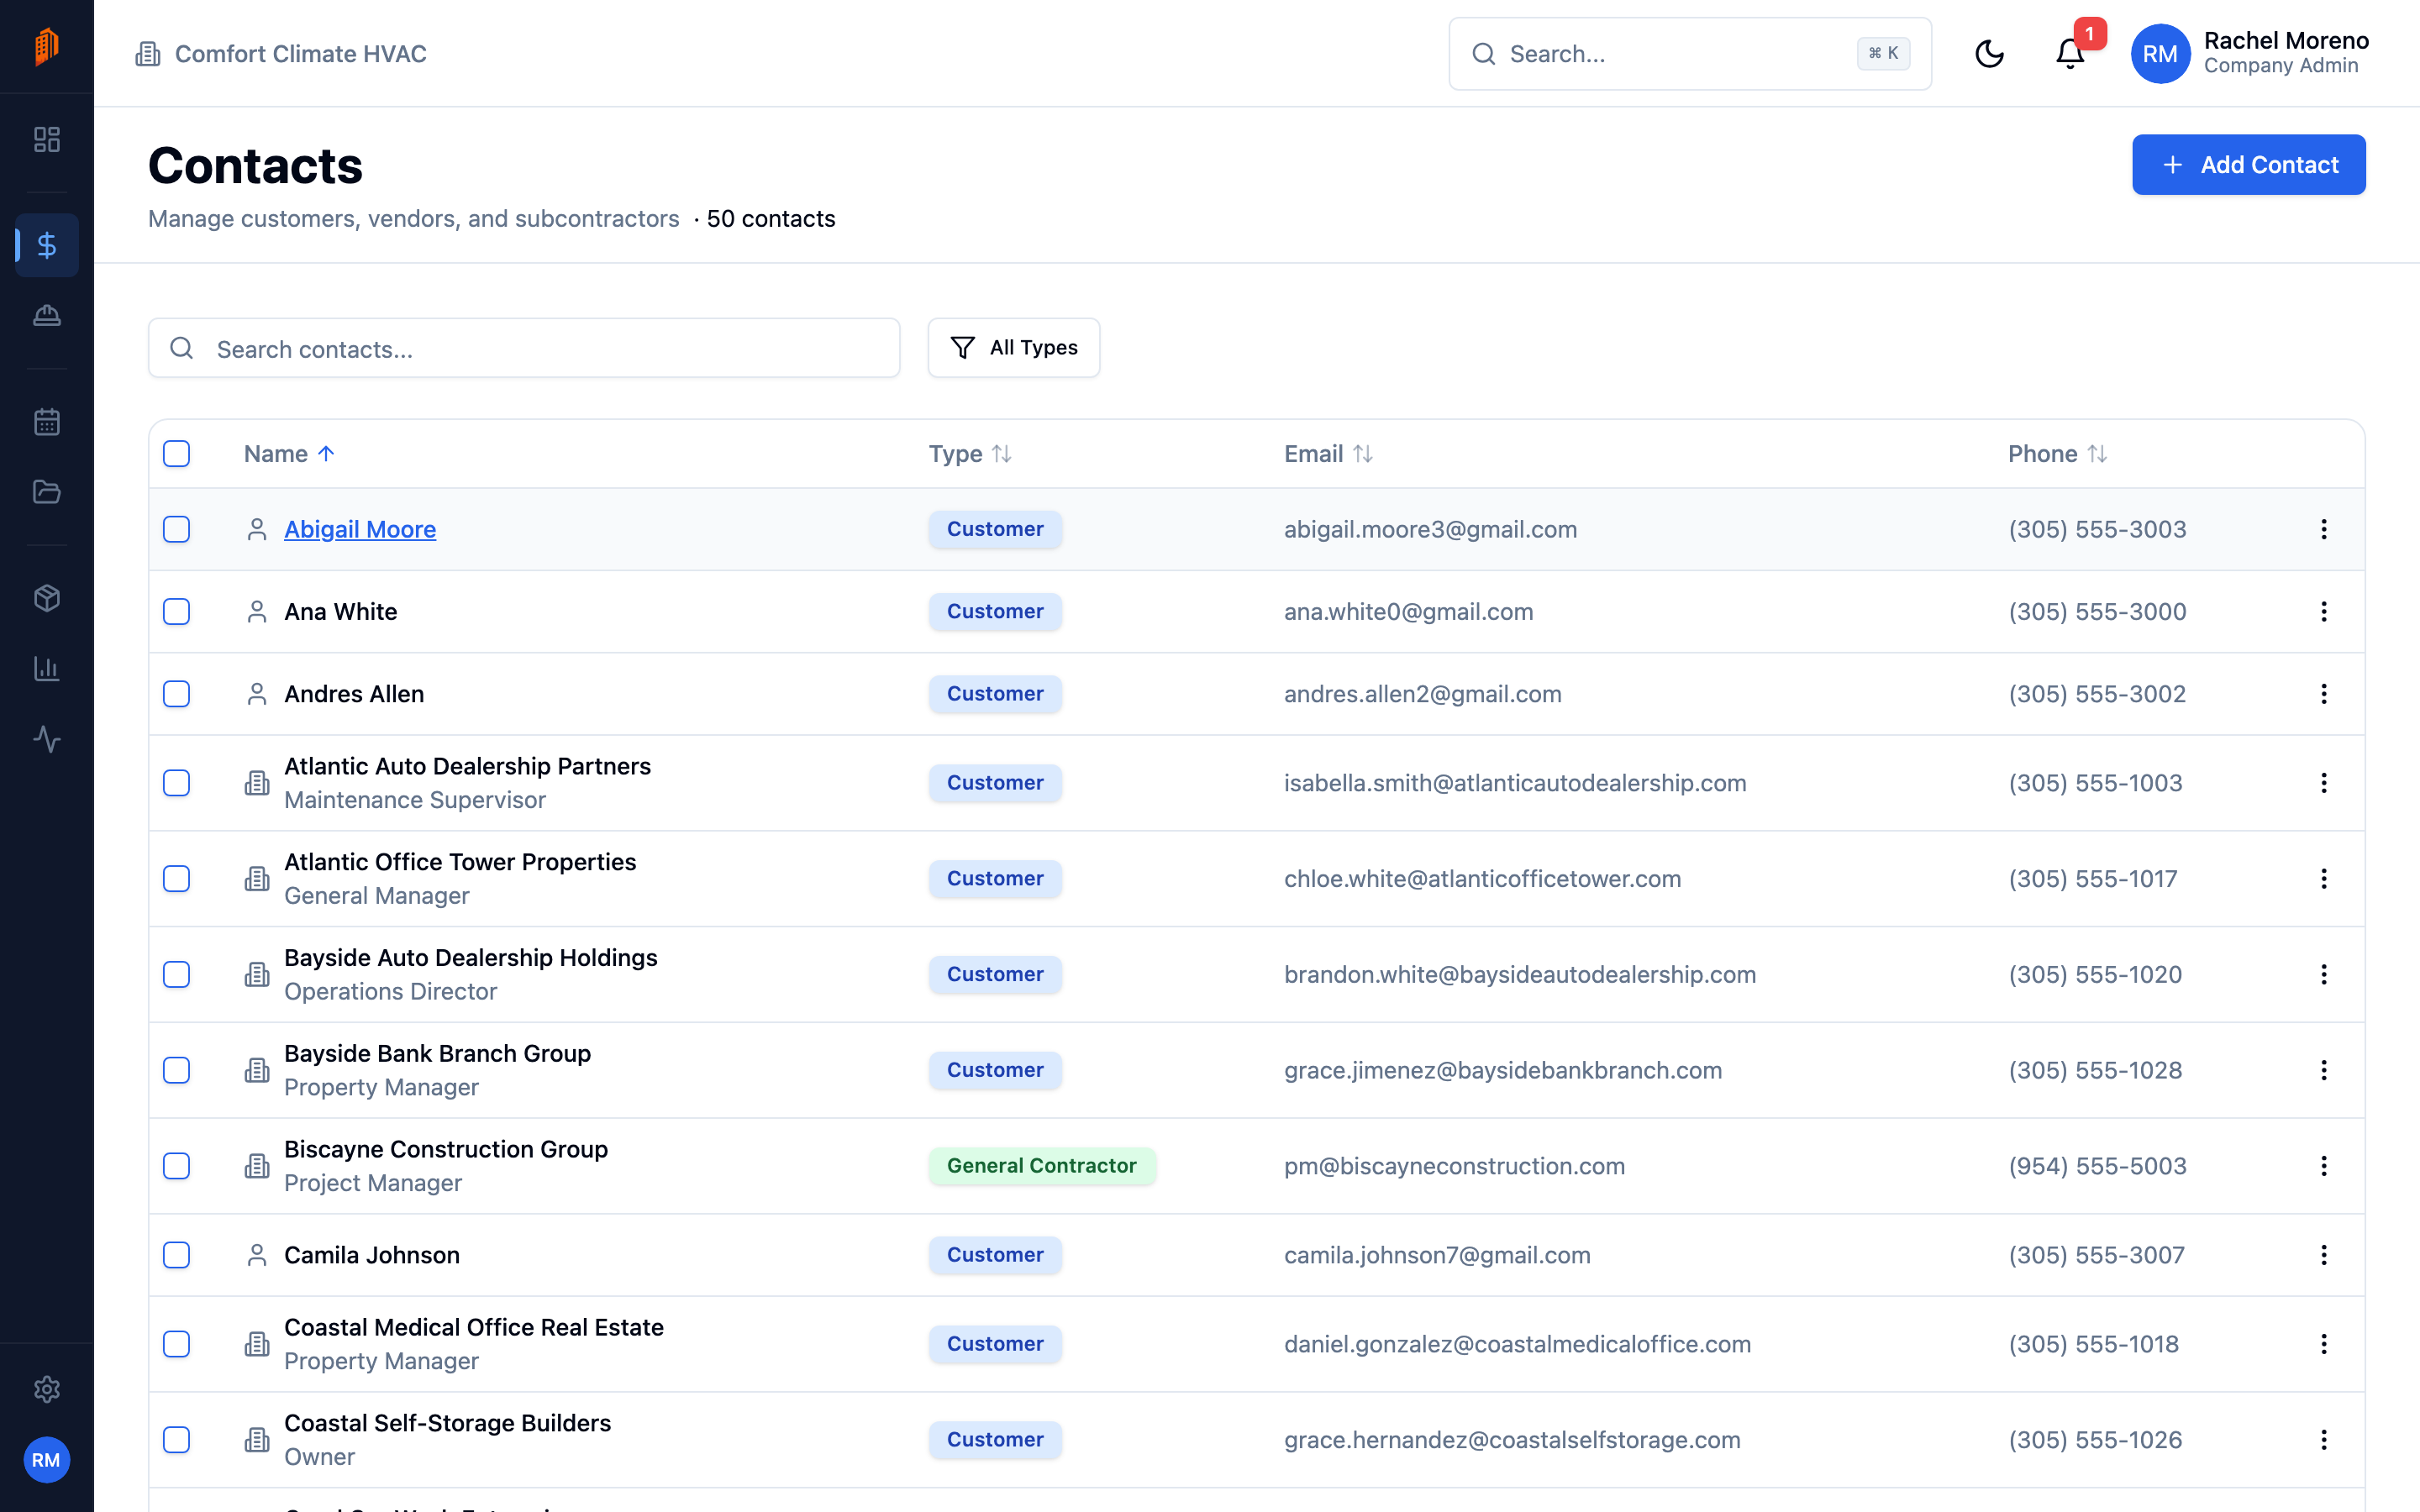Toggle the select-all checkbox in table header
Image resolution: width=2420 pixels, height=1512 pixels.
click(177, 454)
